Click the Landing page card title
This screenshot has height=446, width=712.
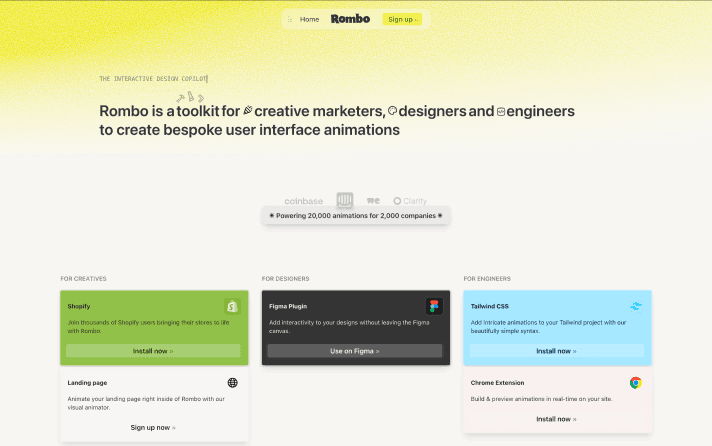tap(87, 383)
